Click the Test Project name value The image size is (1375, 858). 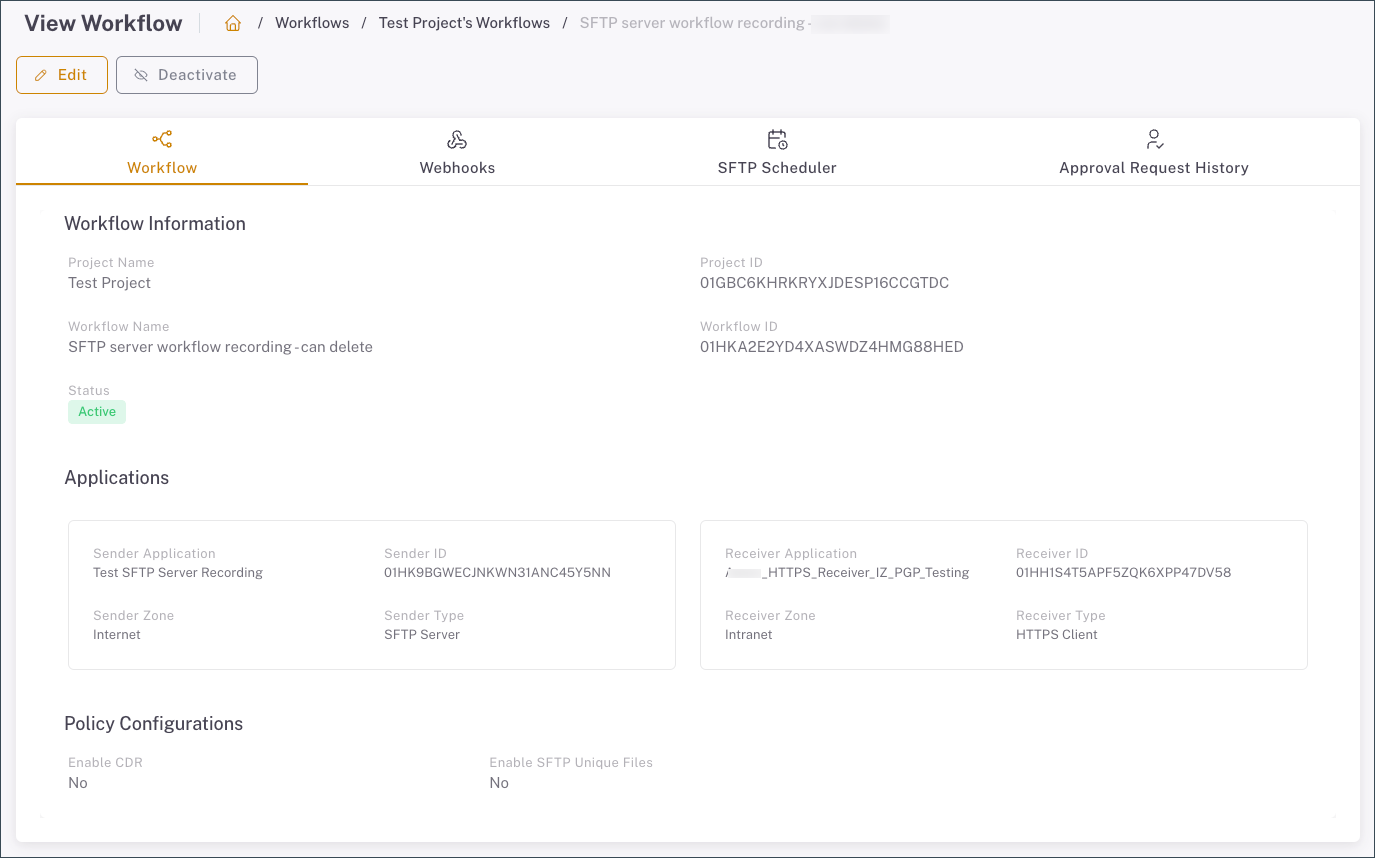109,283
